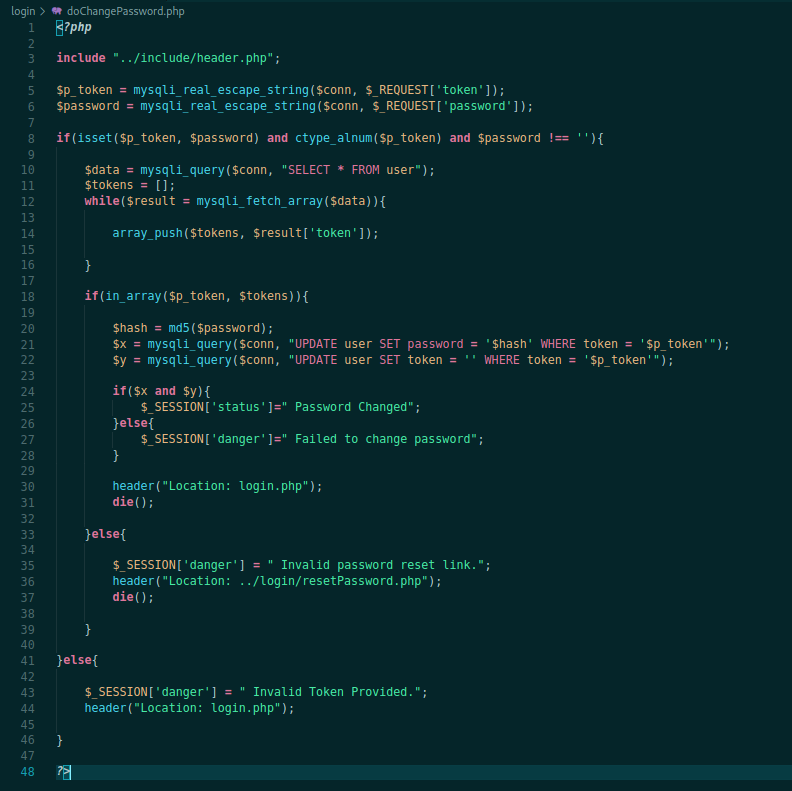Click 'UPDATE user SET token' query text

point(369,360)
